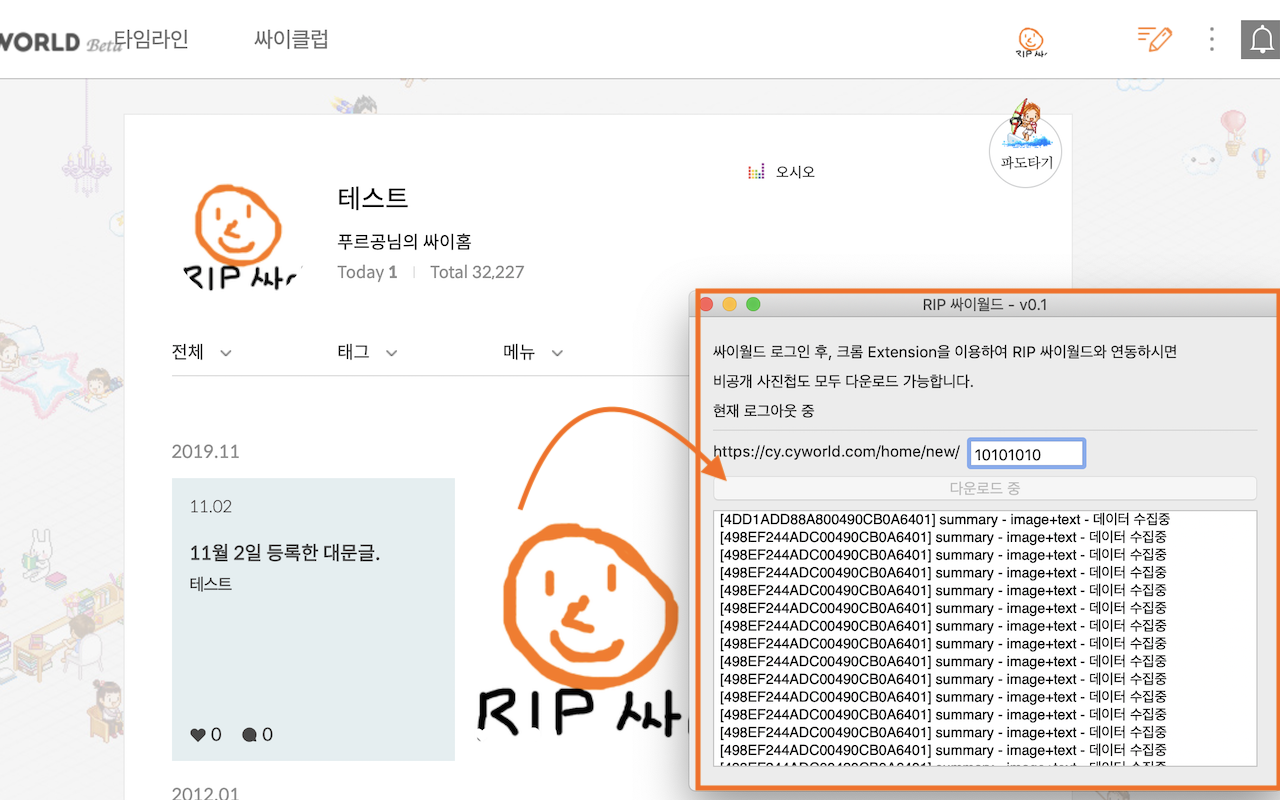Open the 싸이클럽 tab
The height and width of the screenshot is (800, 1280).
(291, 39)
